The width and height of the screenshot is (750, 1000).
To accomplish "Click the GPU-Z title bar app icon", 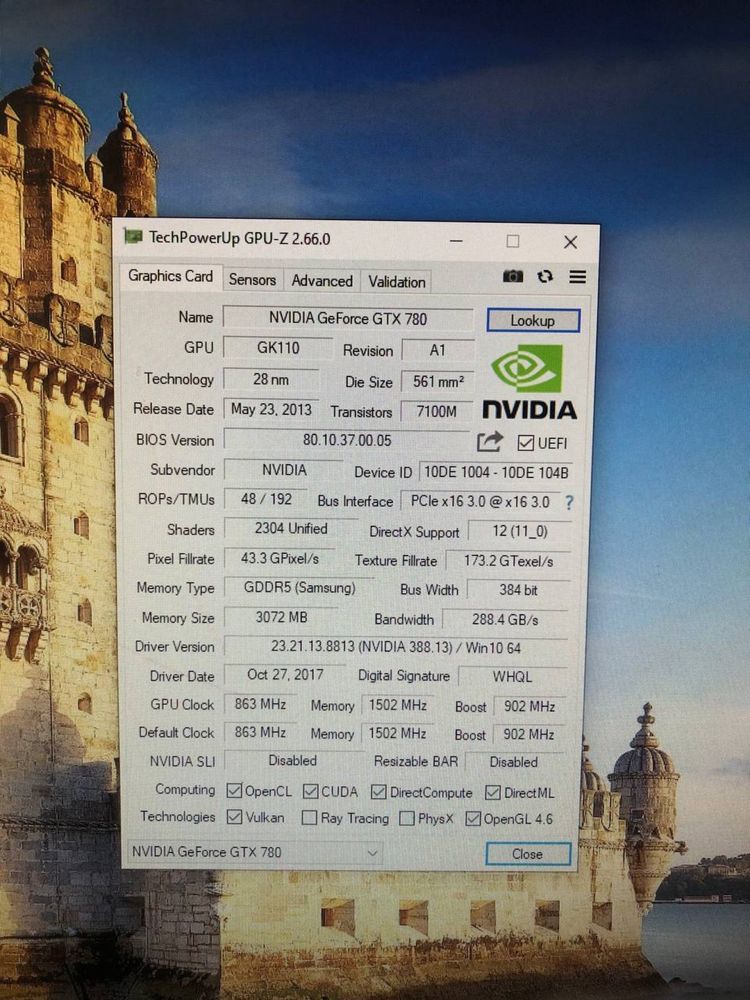I will click(x=133, y=237).
